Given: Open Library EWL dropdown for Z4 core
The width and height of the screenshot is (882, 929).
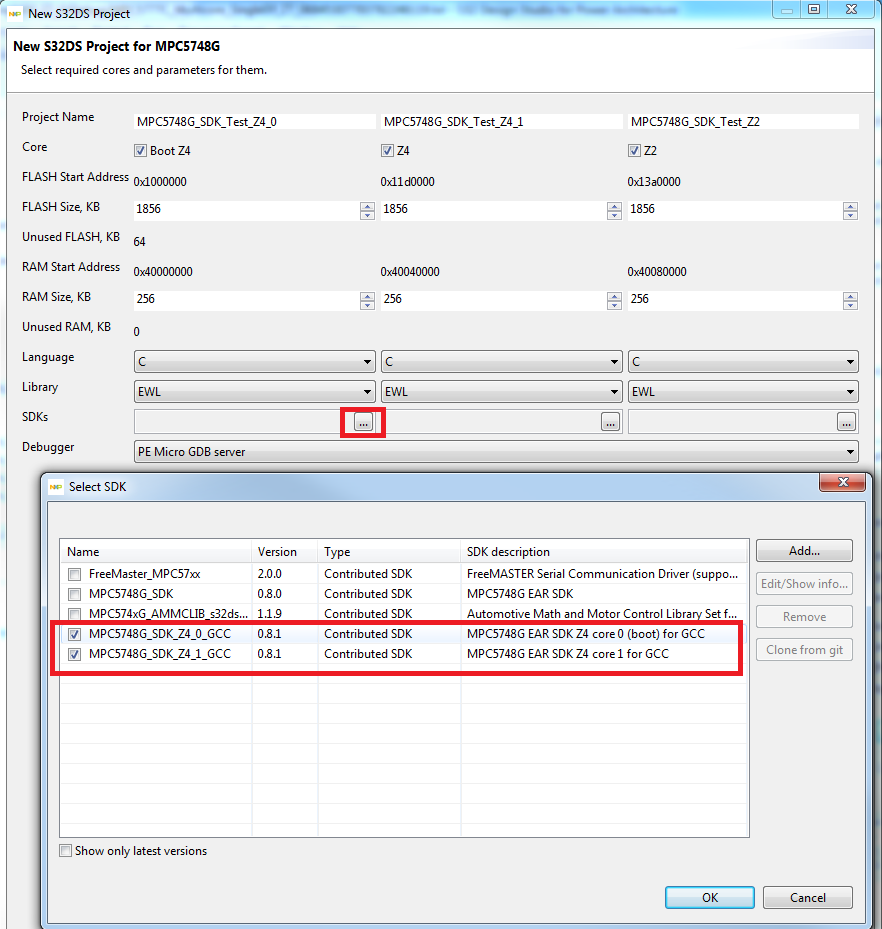Looking at the screenshot, I should coord(502,392).
